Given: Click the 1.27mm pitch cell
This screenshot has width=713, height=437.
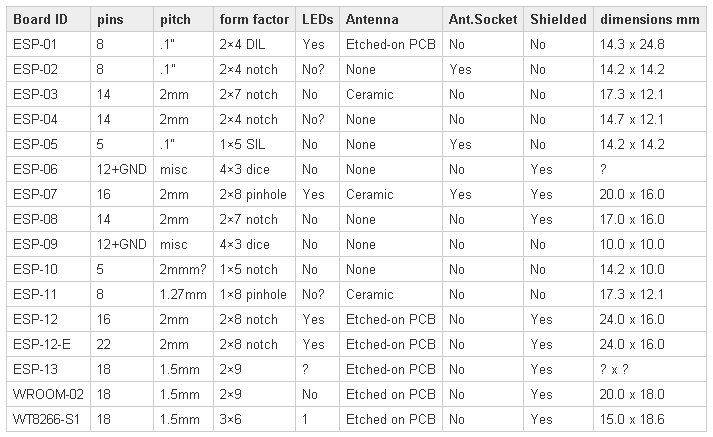Looking at the screenshot, I should click(183, 294).
